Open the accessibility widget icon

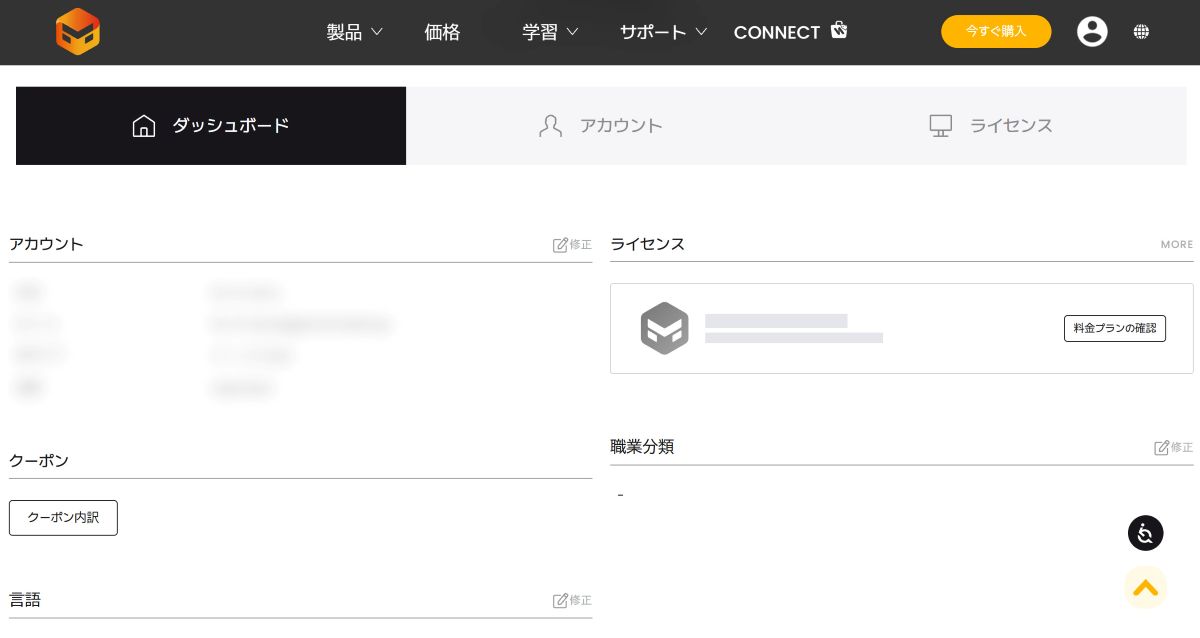coord(1145,533)
